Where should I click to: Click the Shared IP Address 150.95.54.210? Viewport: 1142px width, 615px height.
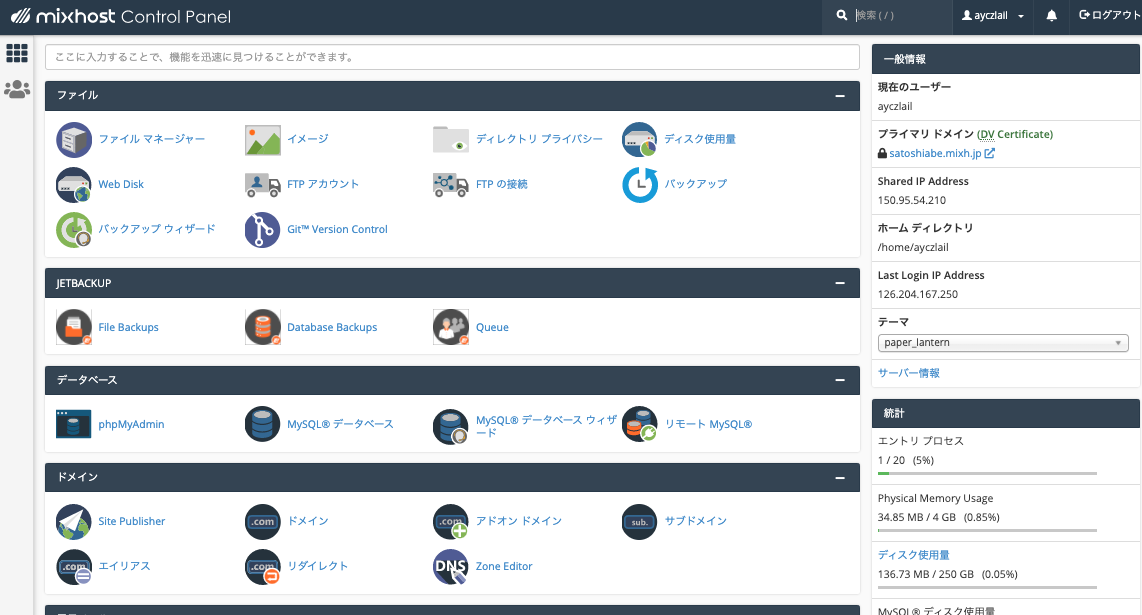tap(912, 200)
